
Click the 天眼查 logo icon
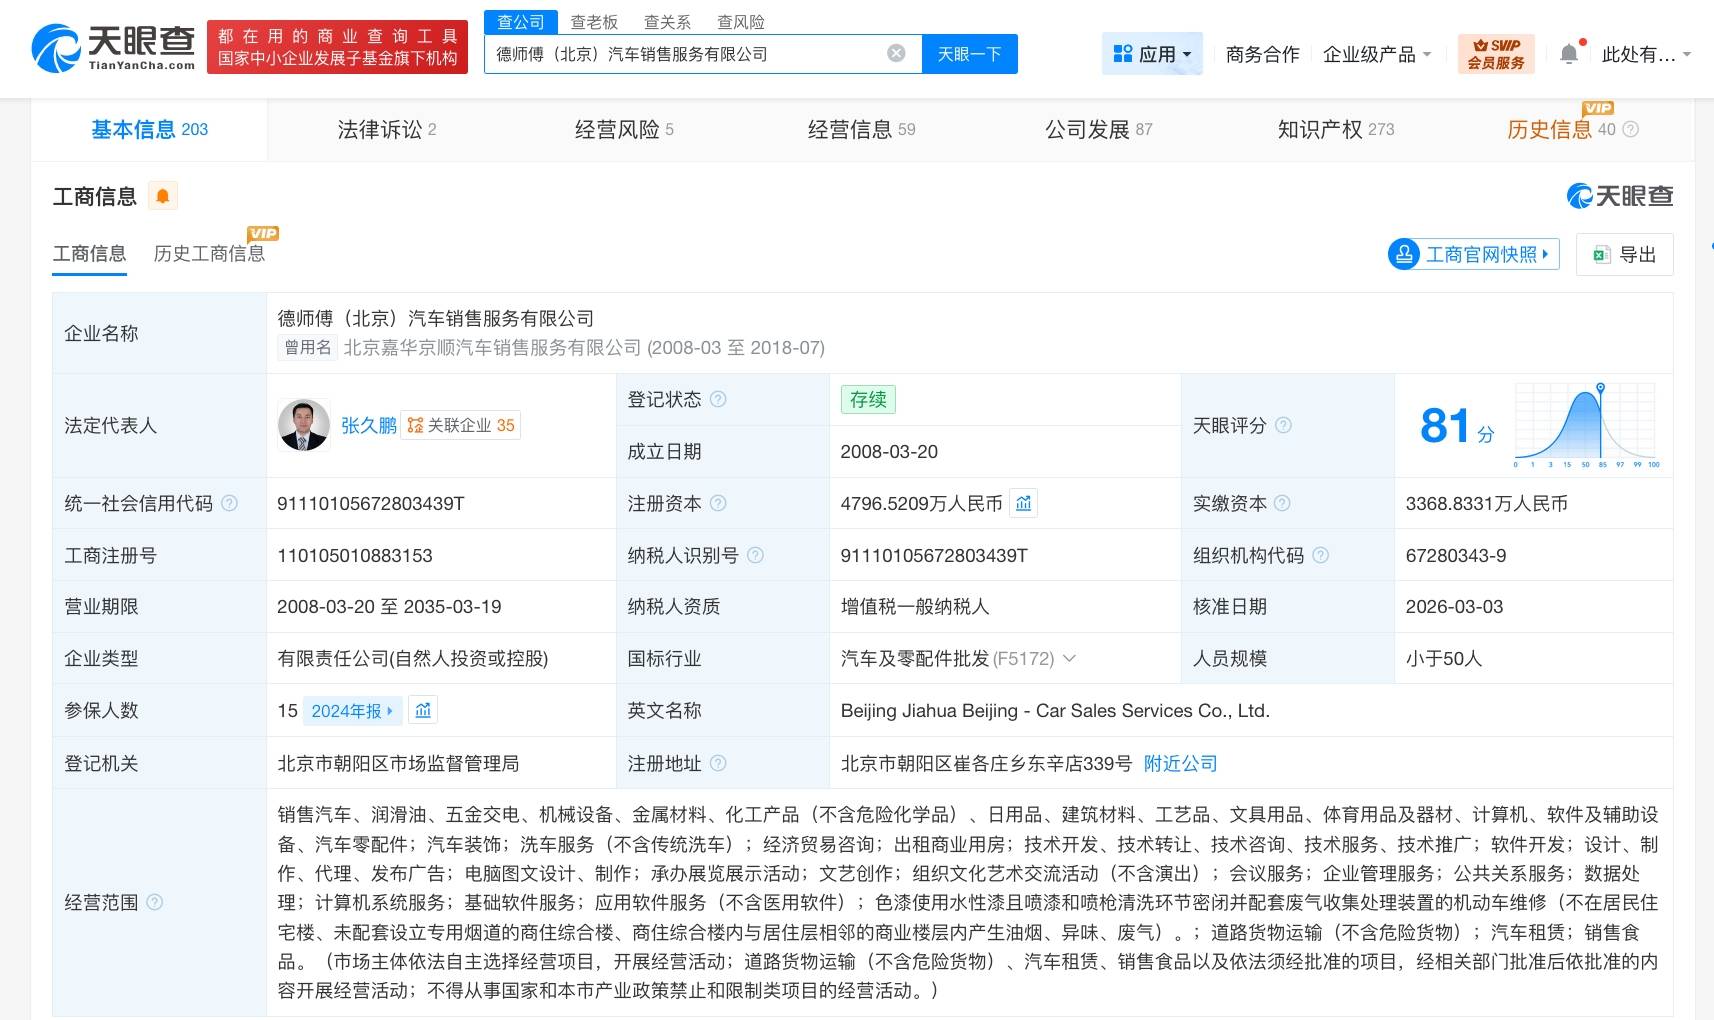[57, 44]
